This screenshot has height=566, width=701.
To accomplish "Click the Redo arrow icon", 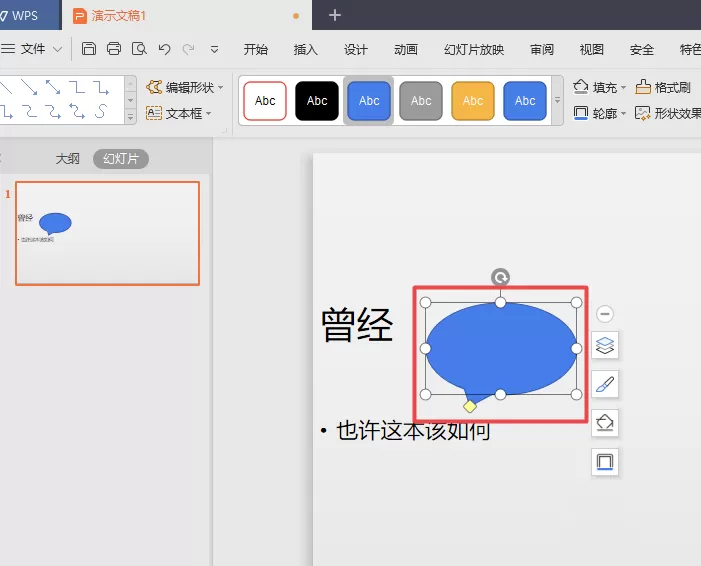I will (189, 49).
